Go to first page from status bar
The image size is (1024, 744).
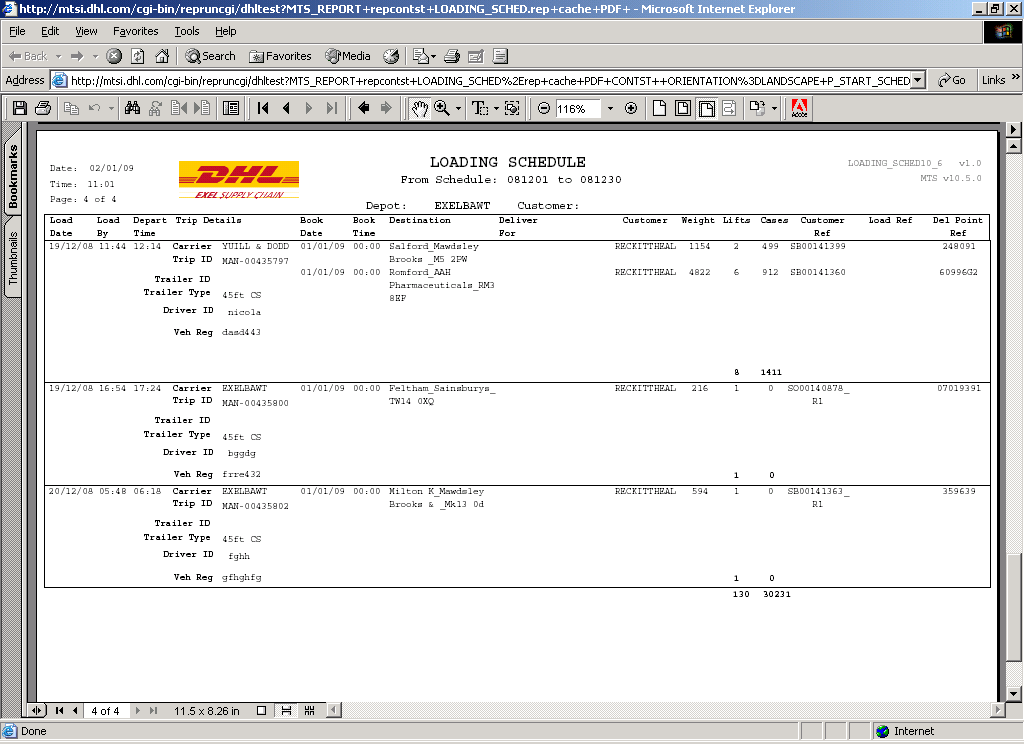59,711
